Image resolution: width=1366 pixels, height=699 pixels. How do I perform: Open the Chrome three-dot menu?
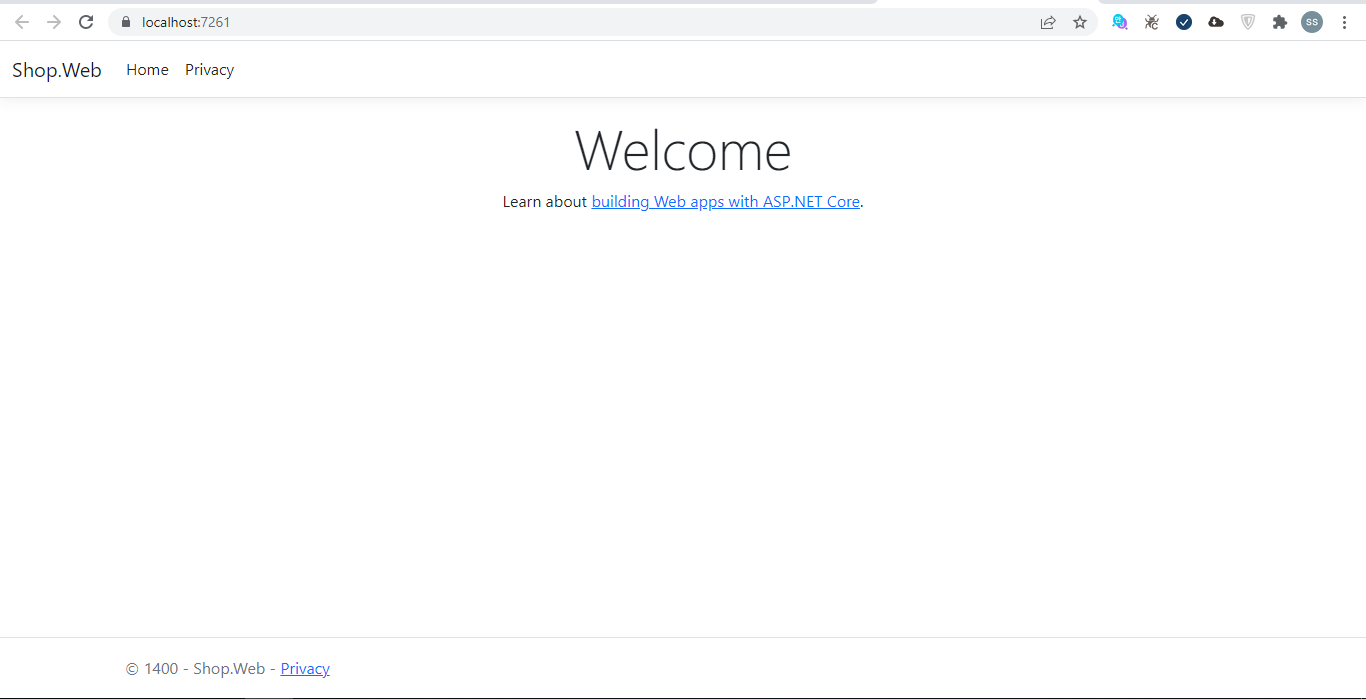click(x=1344, y=22)
